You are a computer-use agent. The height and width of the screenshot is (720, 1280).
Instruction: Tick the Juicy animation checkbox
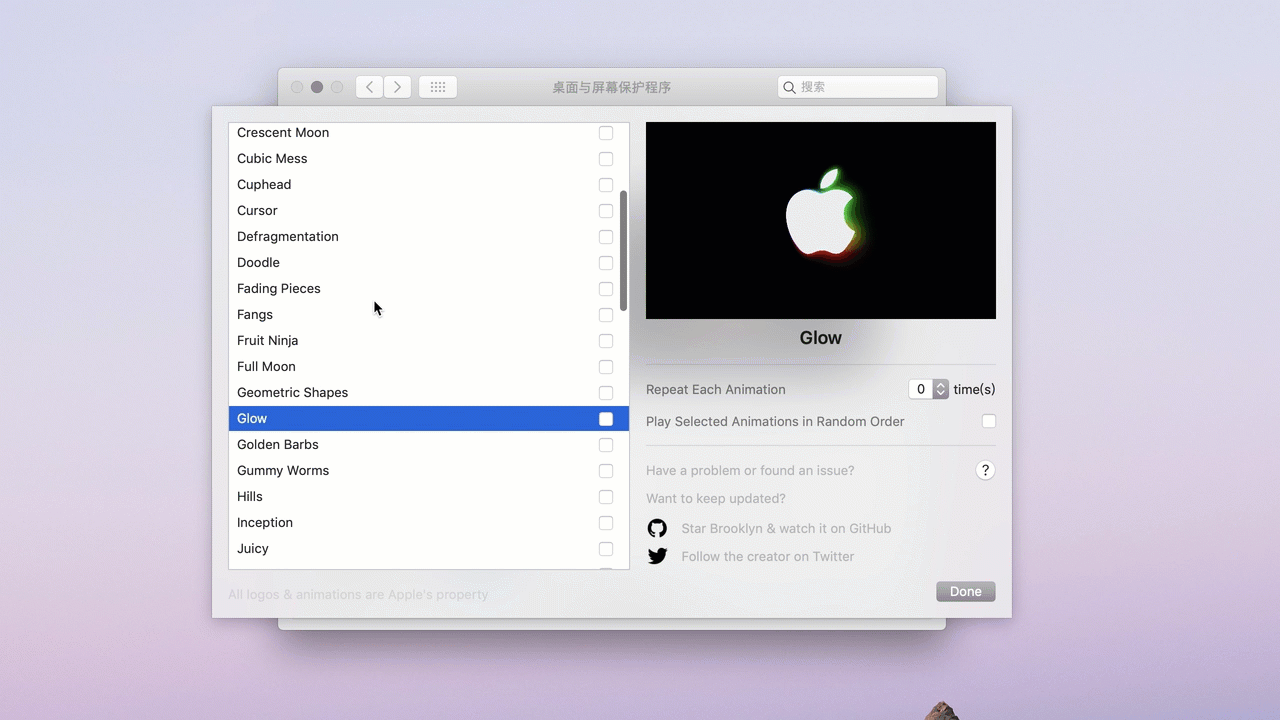coord(606,549)
